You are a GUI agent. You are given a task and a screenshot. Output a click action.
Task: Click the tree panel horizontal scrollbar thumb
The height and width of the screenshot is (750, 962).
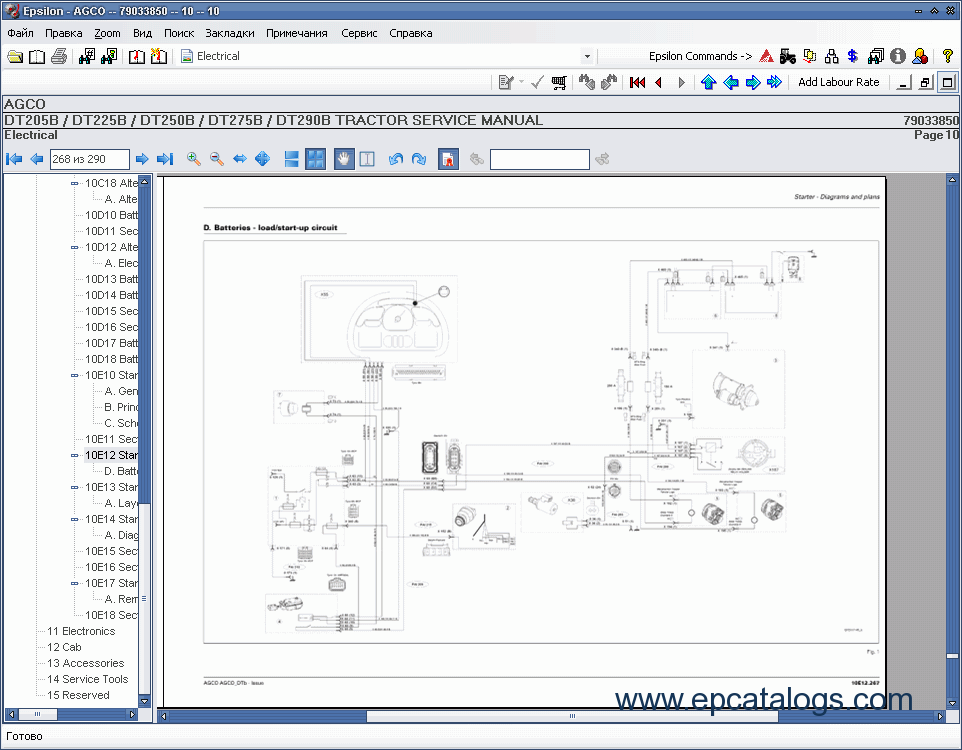pyautogui.click(x=37, y=714)
